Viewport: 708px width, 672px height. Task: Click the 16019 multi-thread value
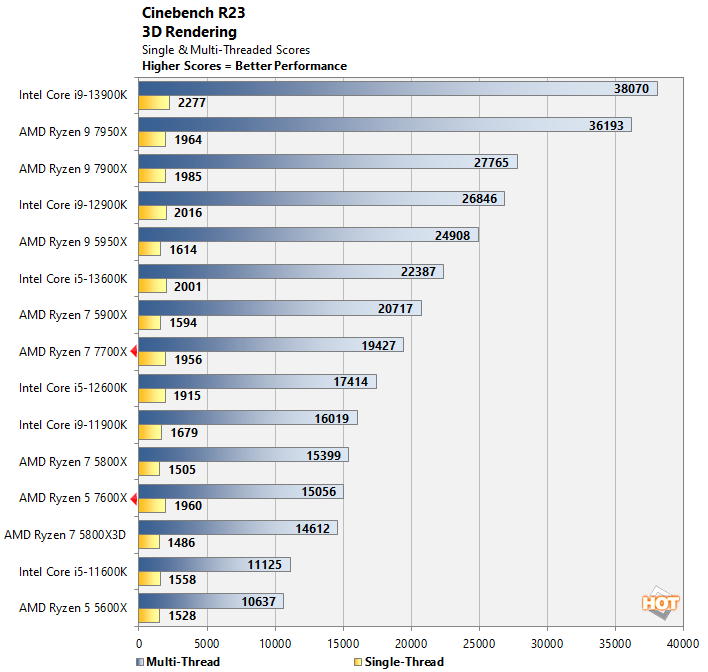point(332,419)
